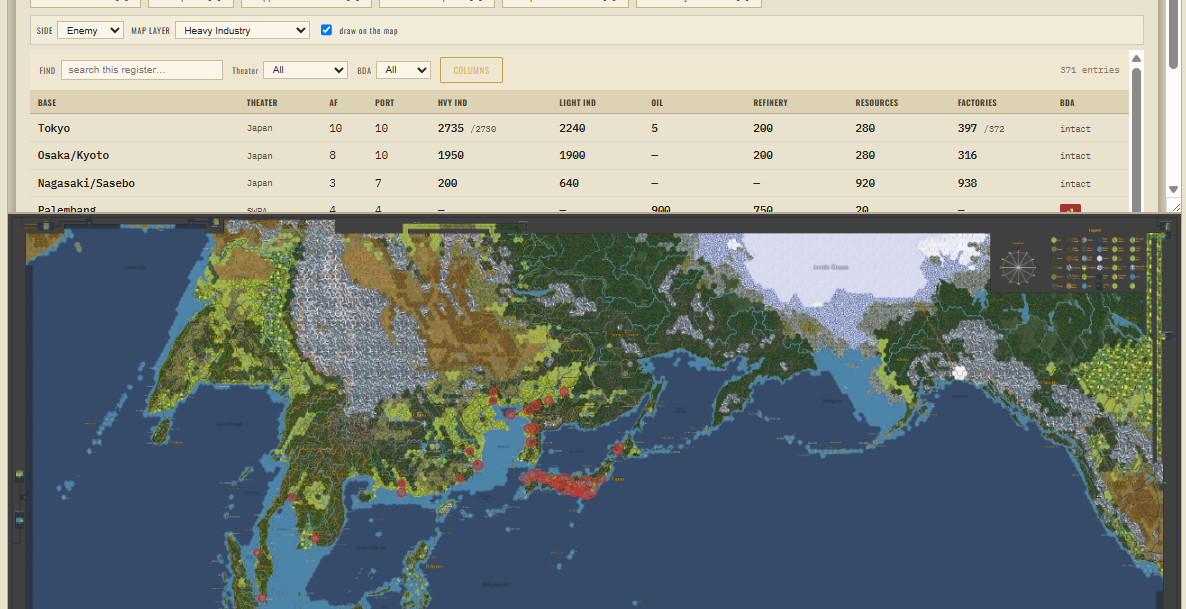This screenshot has width=1186, height=609.
Task: Click the white hex marker on the Alaska coast
Action: (960, 372)
